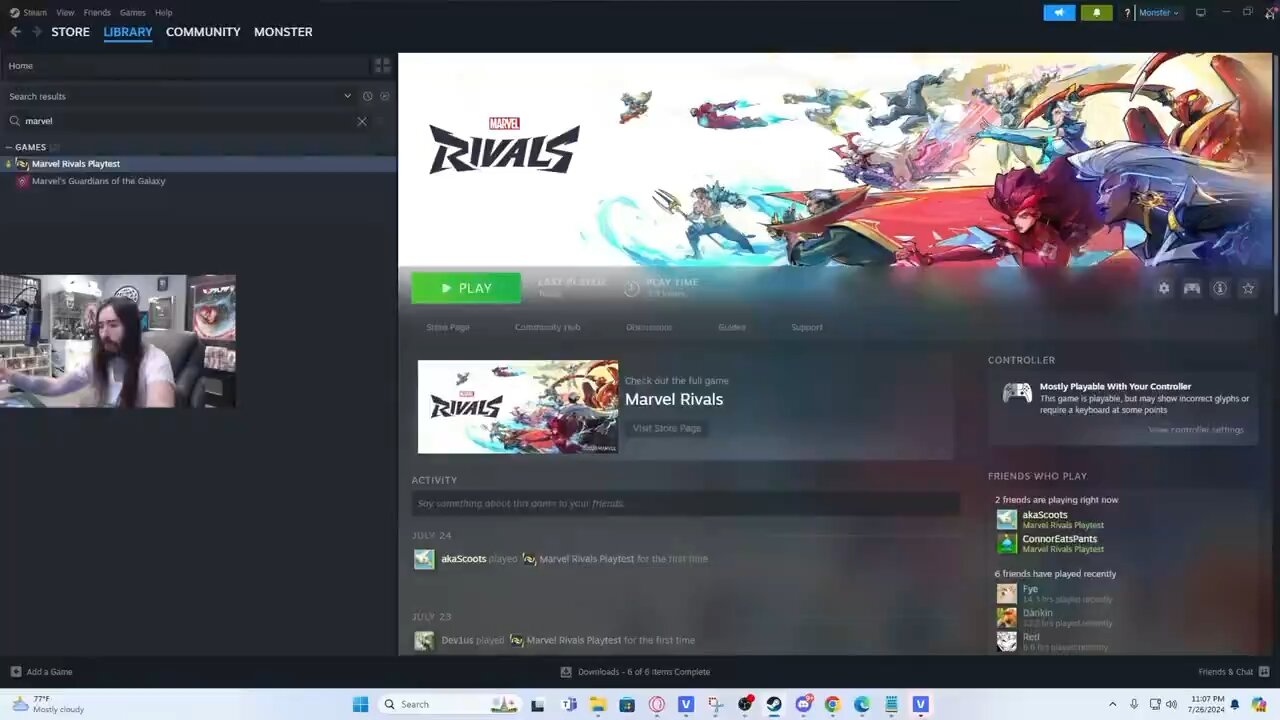Viewport: 1280px width, 720px height.
Task: Open the COMMUNITY tab
Action: 203,32
